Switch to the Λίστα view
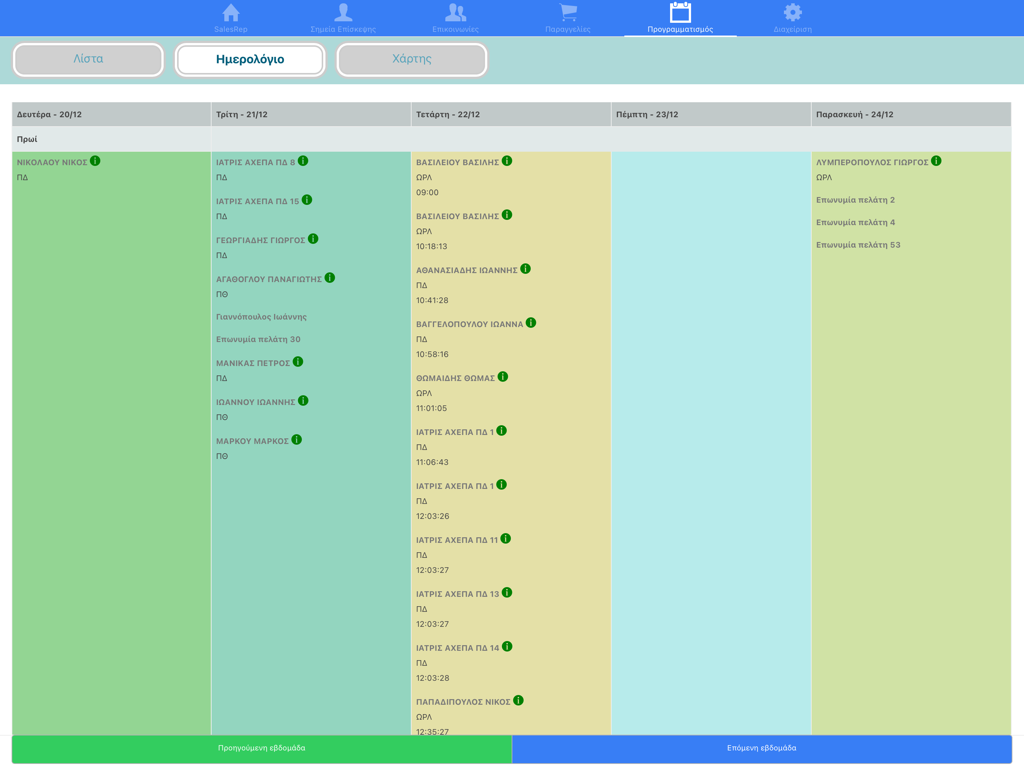 pyautogui.click(x=87, y=59)
